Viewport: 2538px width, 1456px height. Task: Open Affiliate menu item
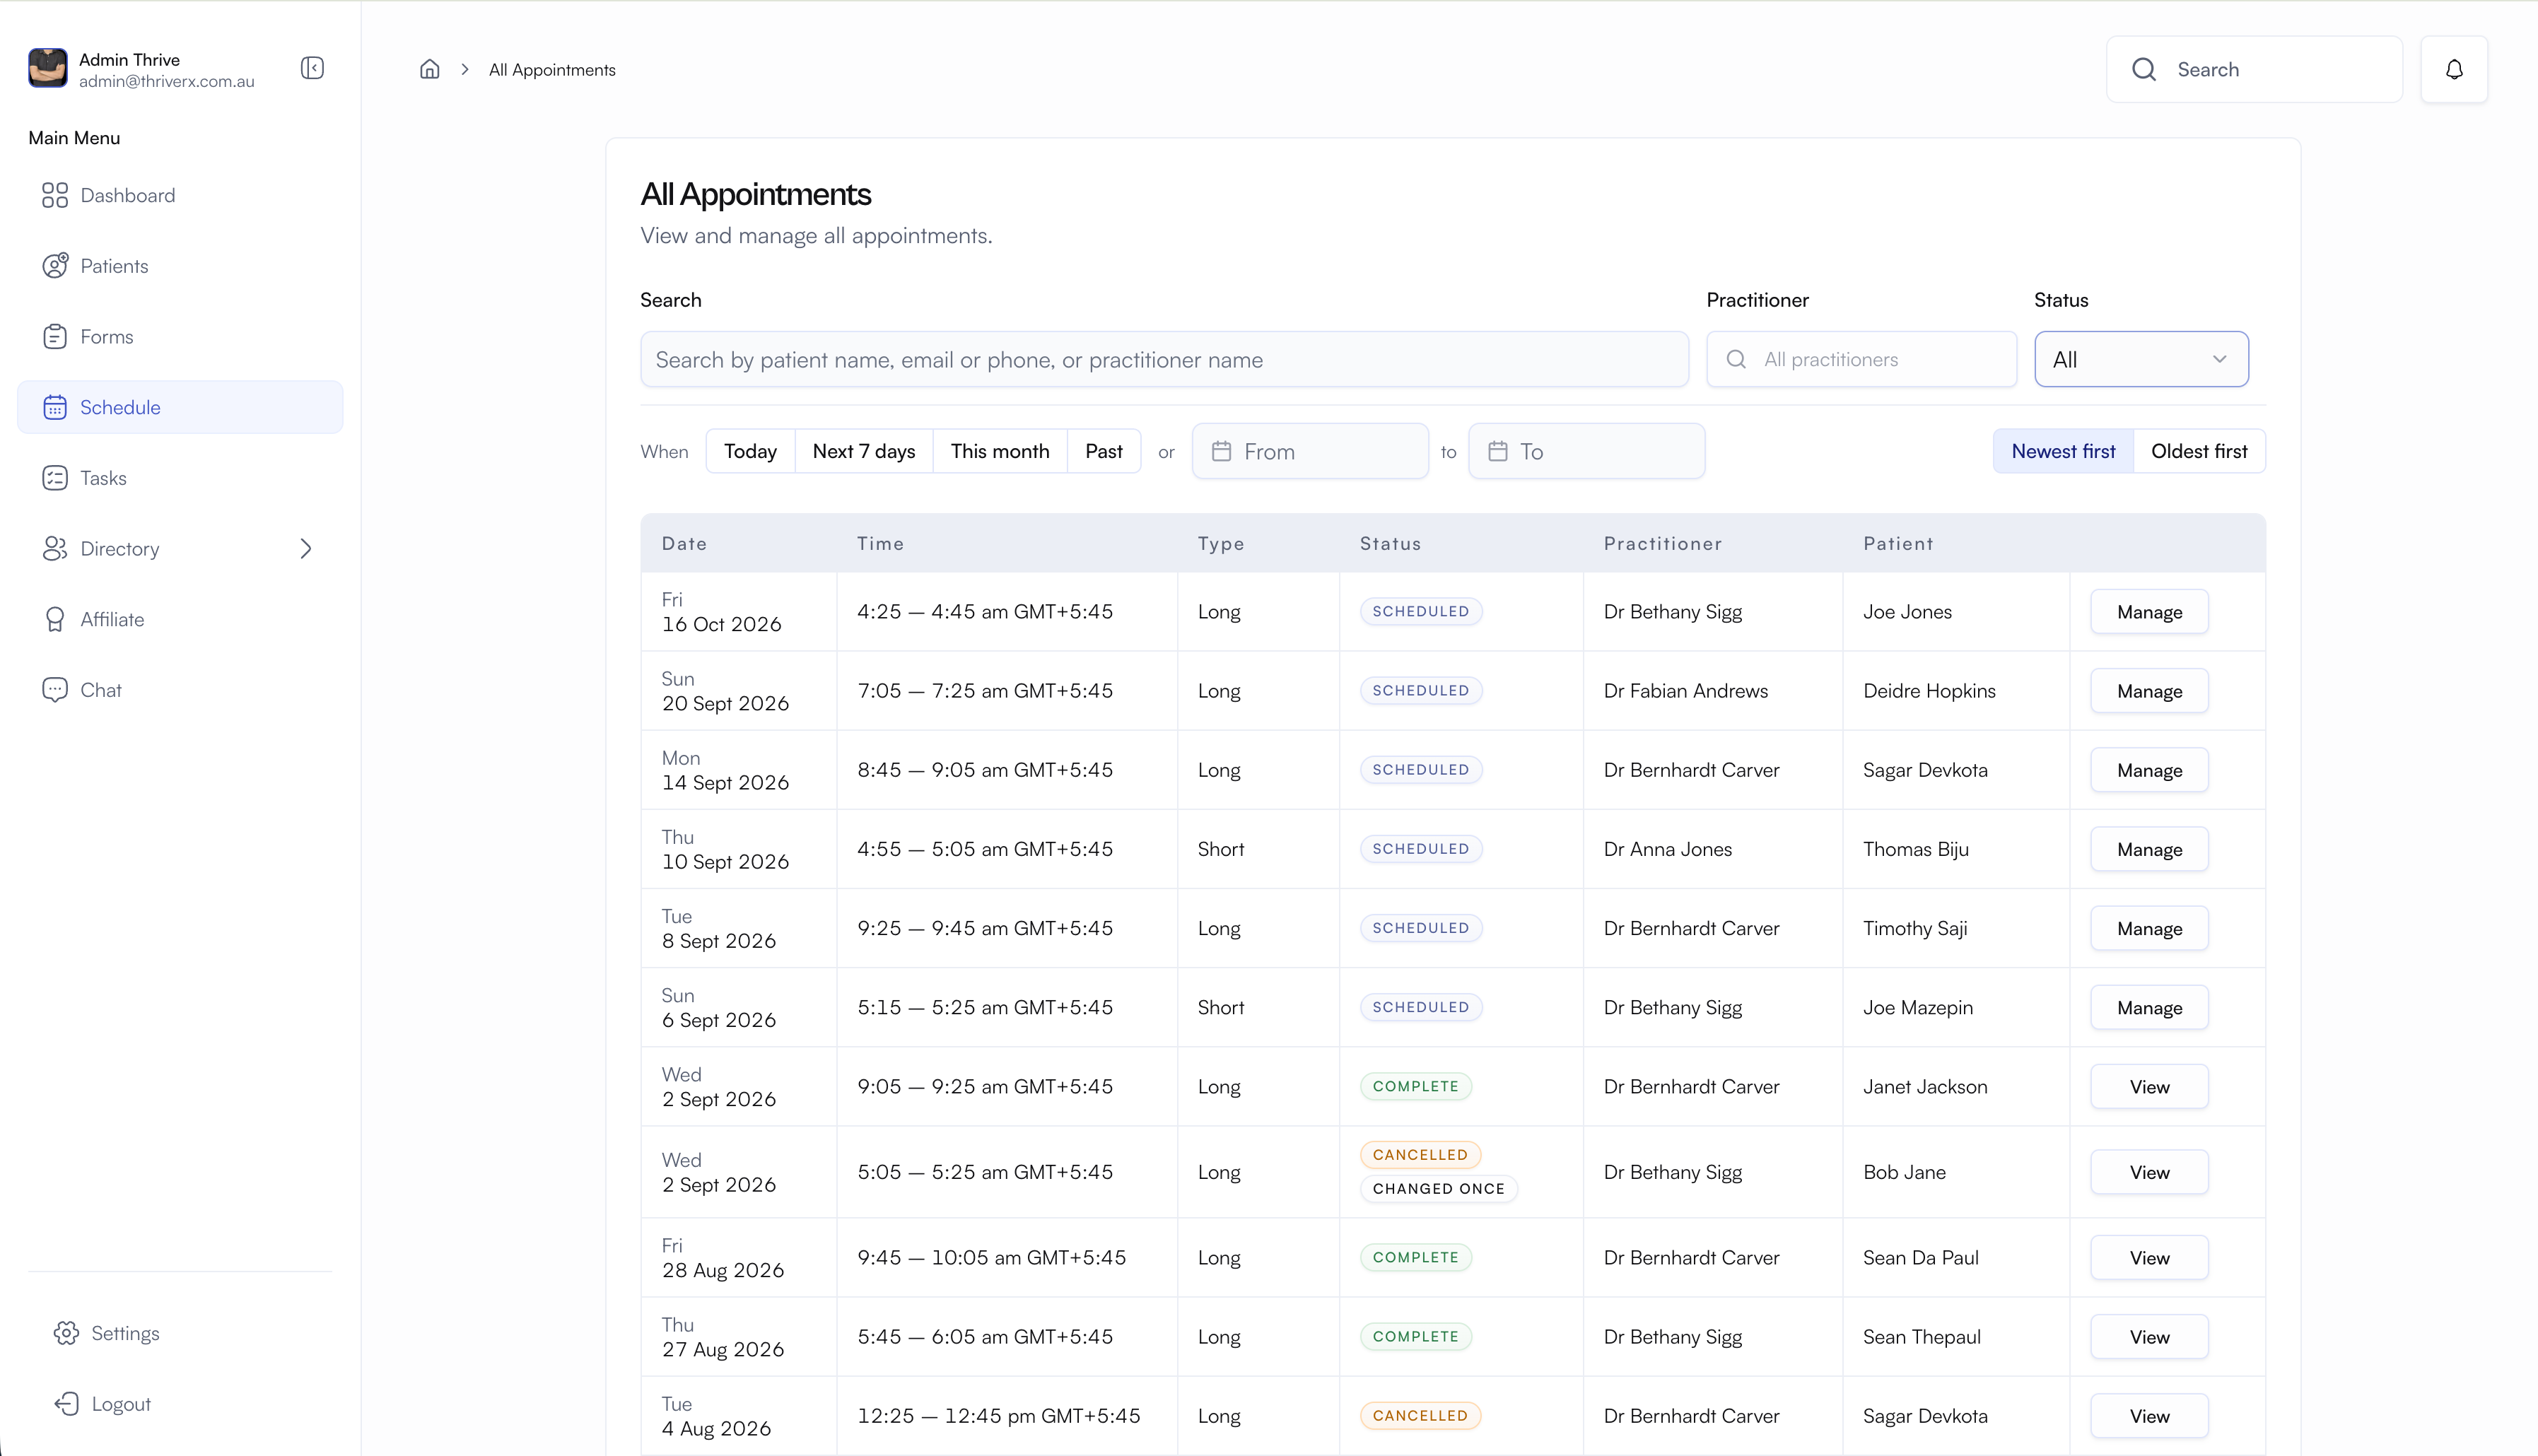point(180,619)
